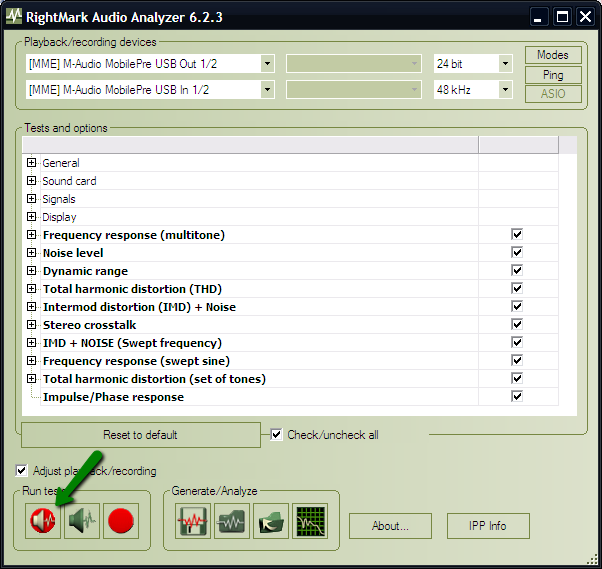Click the IPP Info button

click(488, 526)
